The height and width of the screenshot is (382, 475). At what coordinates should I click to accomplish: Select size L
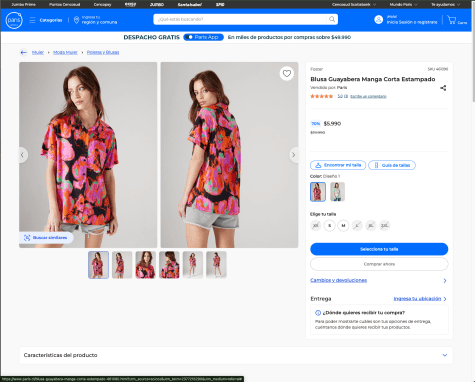(357, 225)
